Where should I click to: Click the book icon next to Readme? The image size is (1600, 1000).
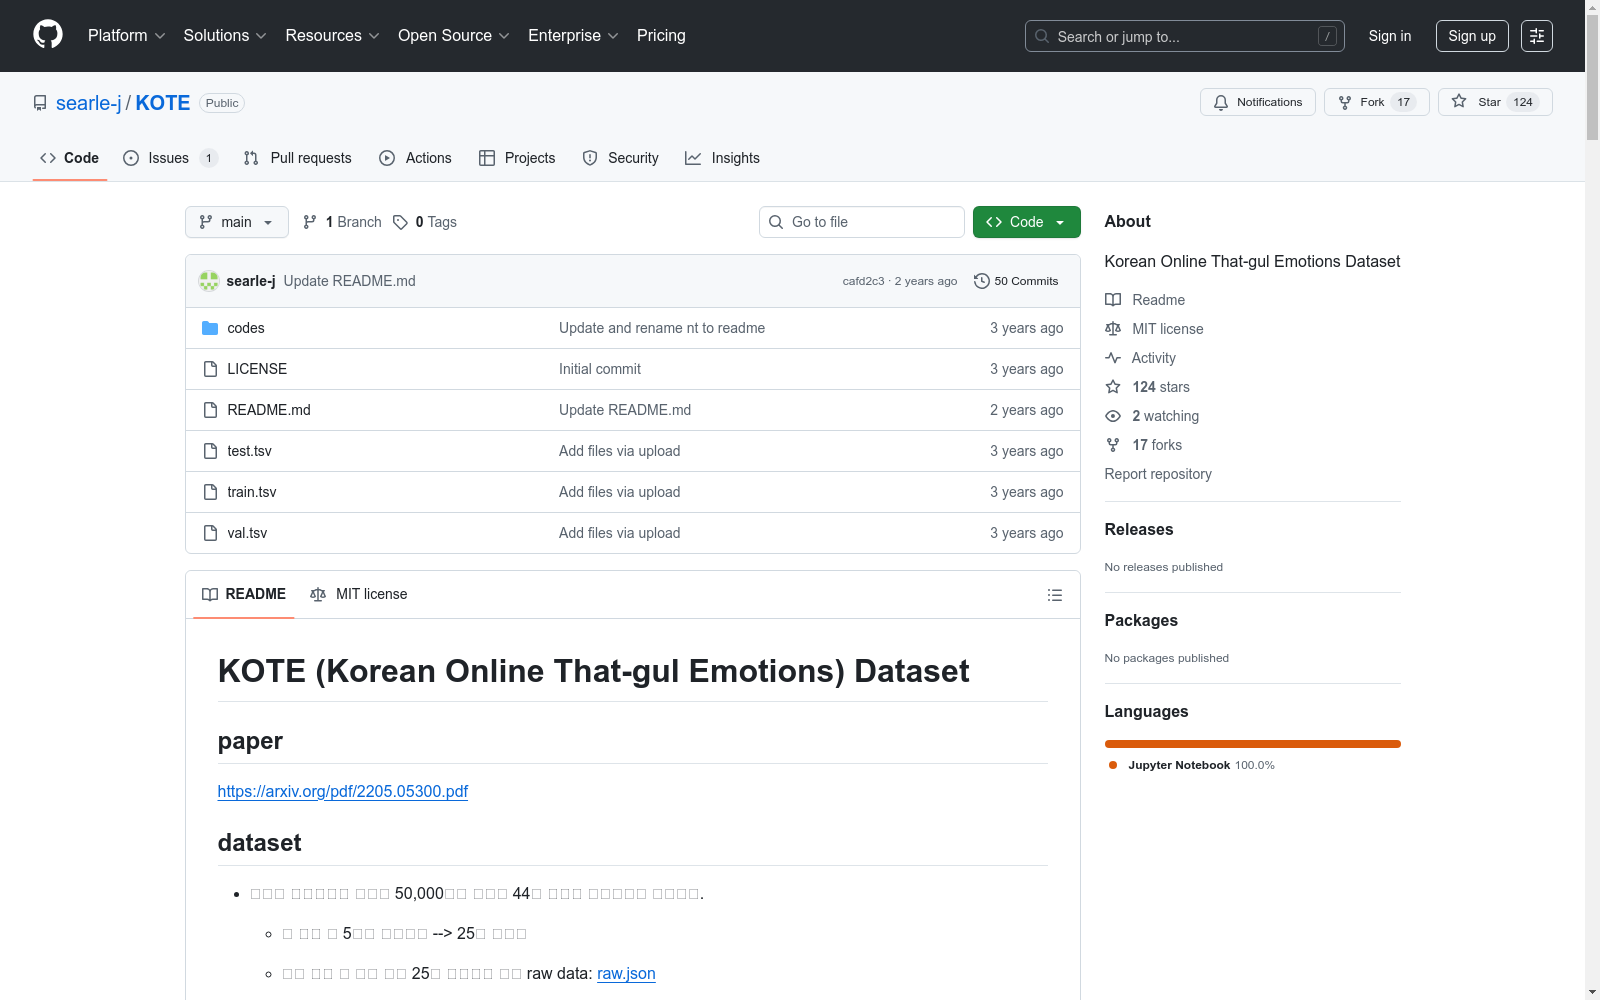tap(1113, 300)
